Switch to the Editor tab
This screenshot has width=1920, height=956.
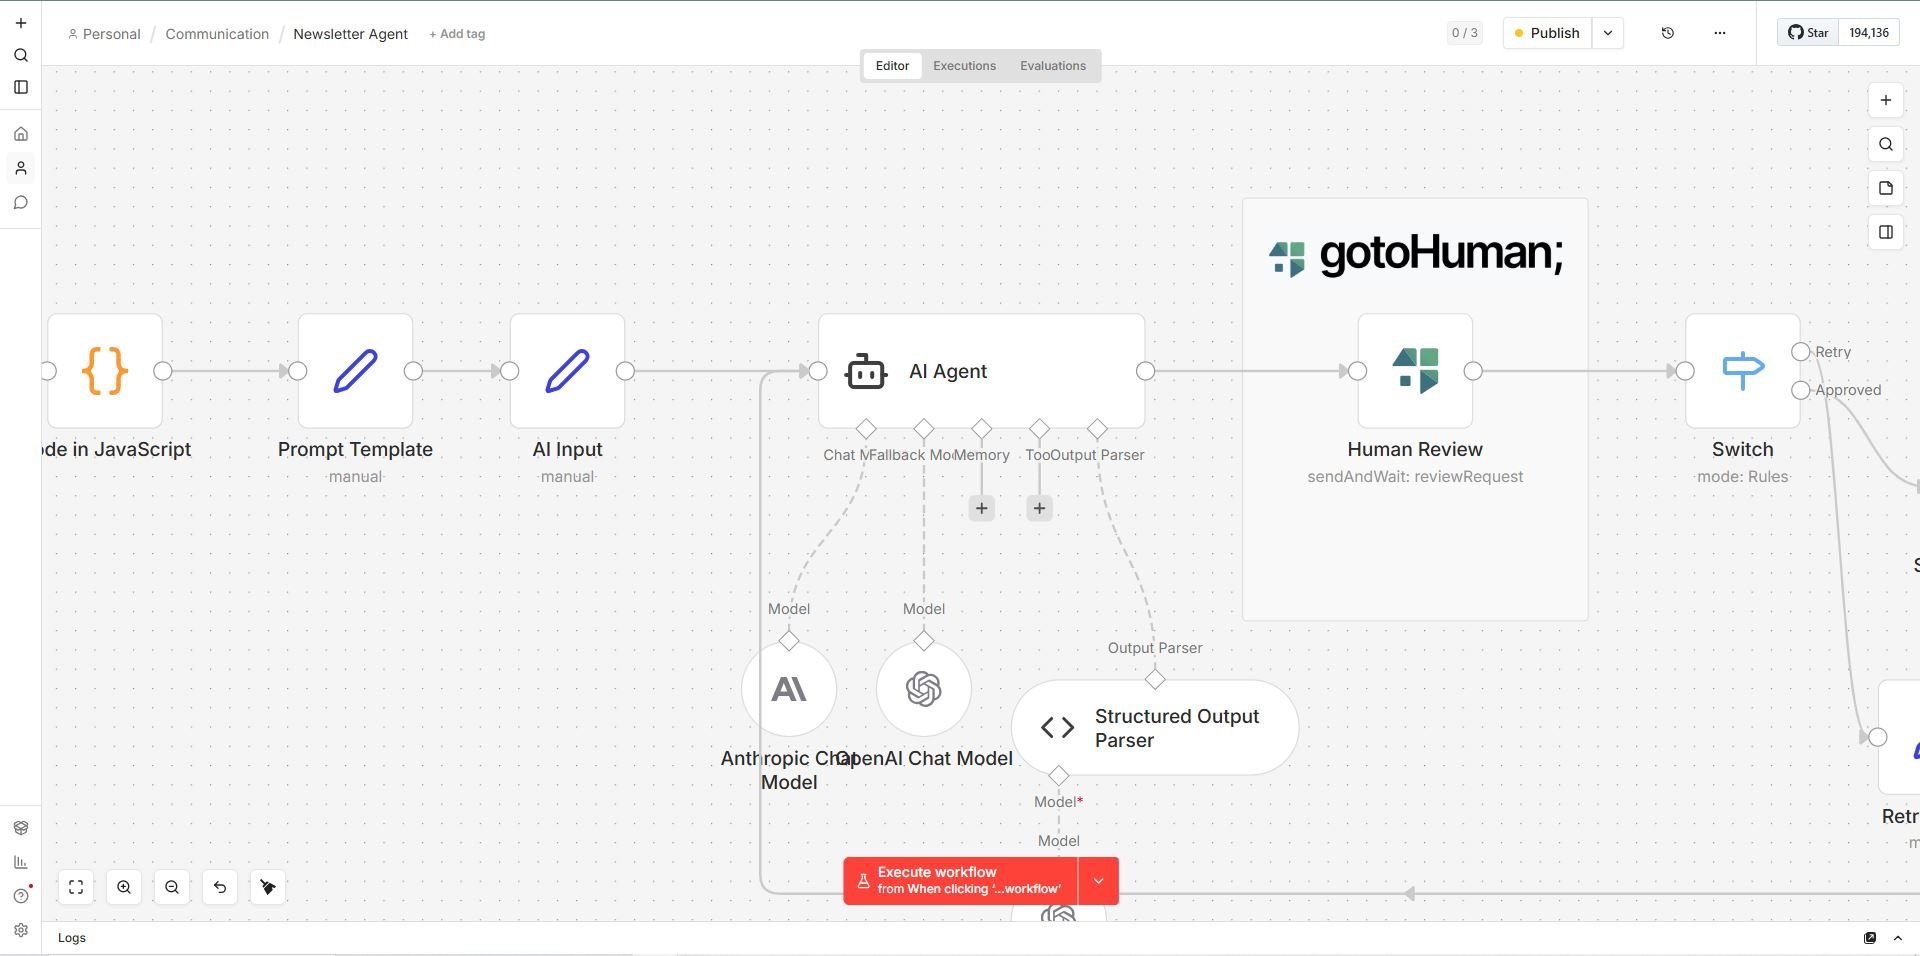coord(892,66)
